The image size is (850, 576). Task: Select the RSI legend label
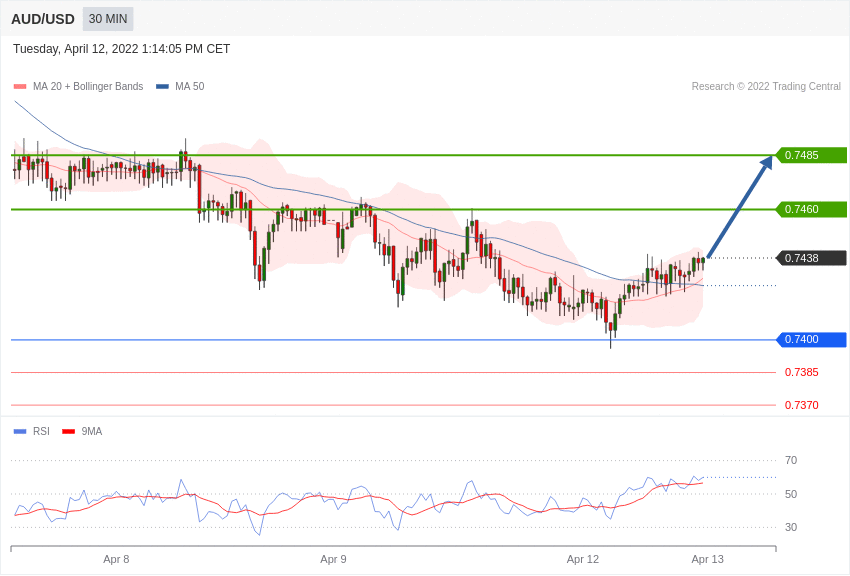pos(41,431)
